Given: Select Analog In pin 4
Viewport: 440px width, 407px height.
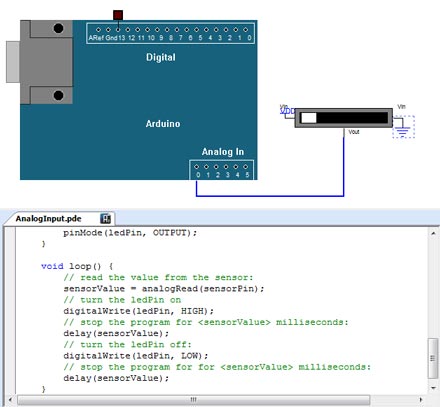Looking at the screenshot, I should click(236, 167).
